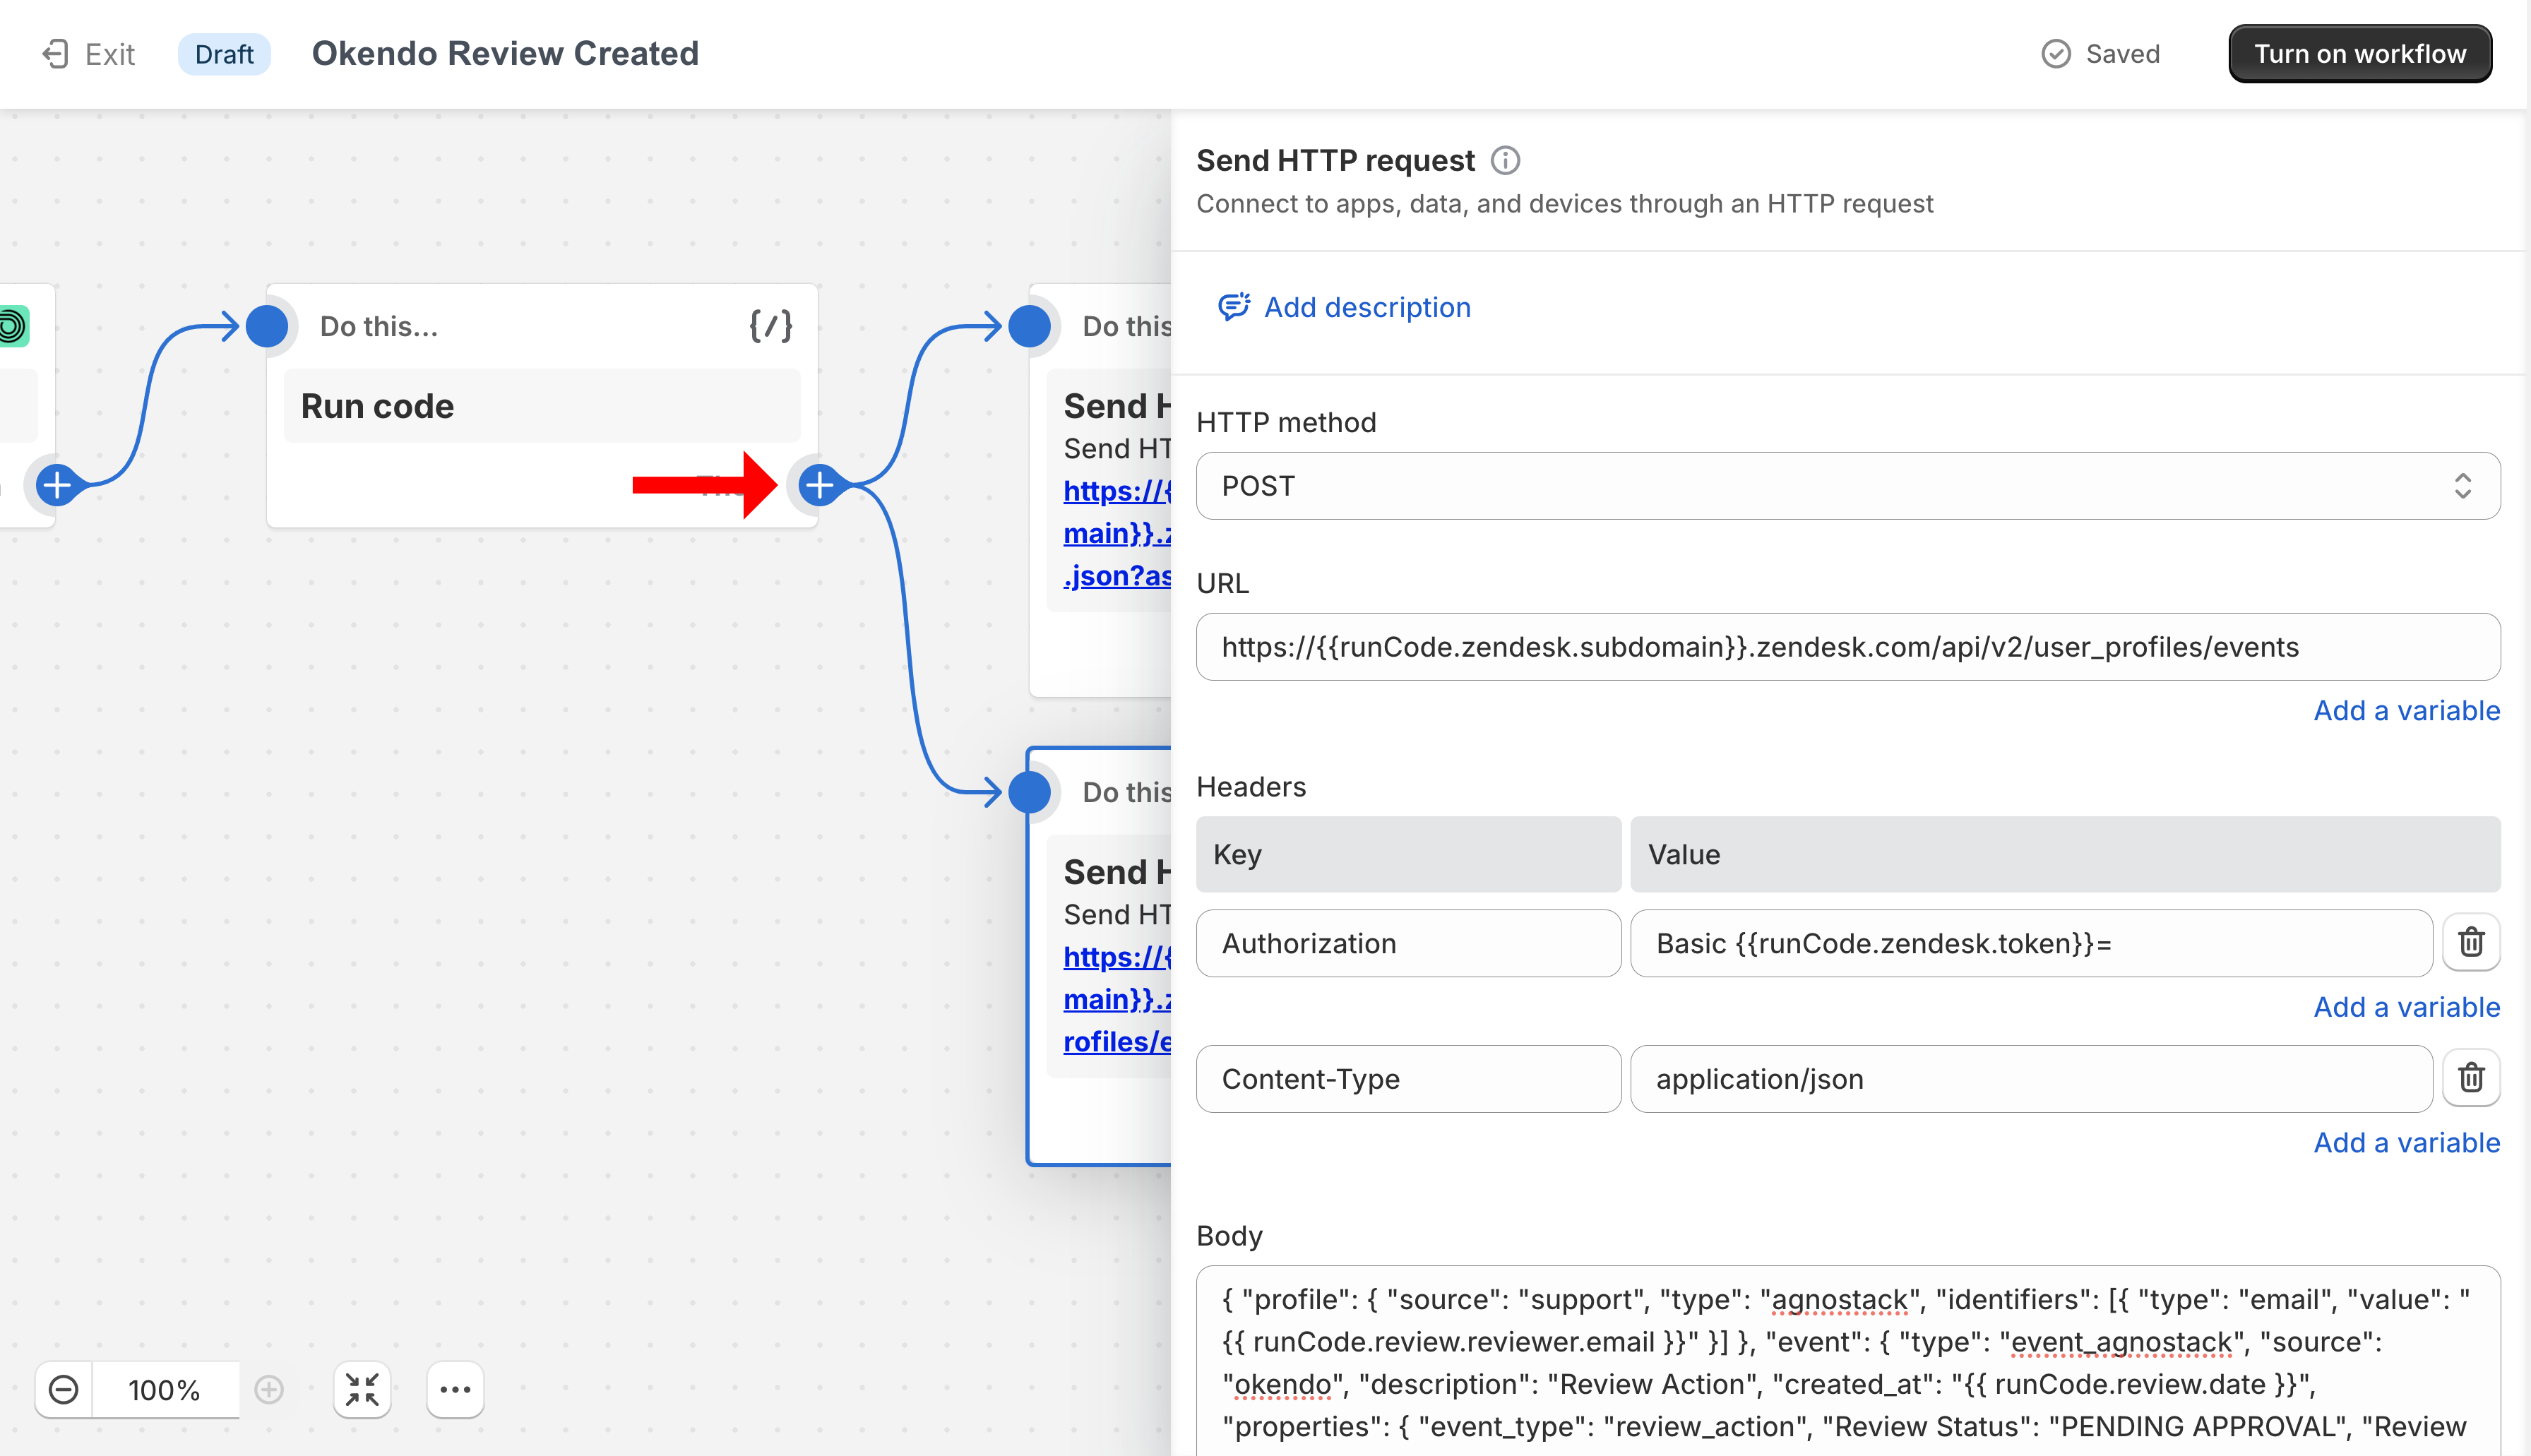Click the plus connector after Run code step
The image size is (2531, 1456).
(x=819, y=485)
